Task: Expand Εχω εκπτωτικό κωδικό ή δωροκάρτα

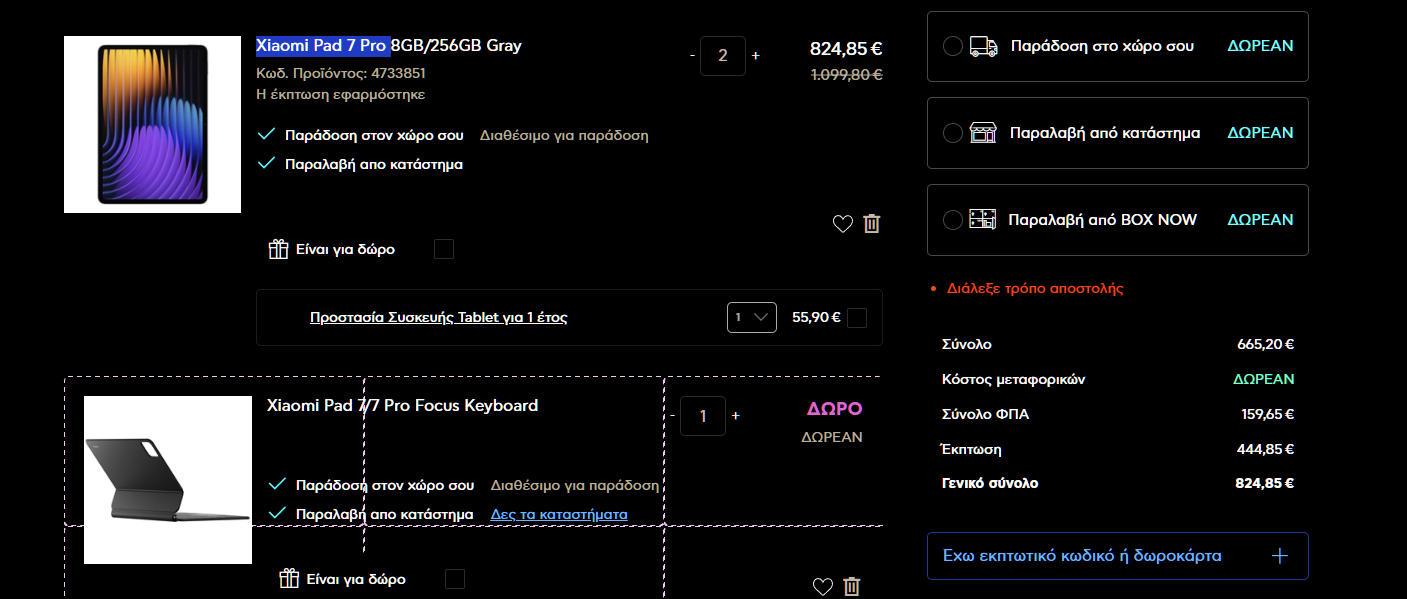Action: (1118, 556)
